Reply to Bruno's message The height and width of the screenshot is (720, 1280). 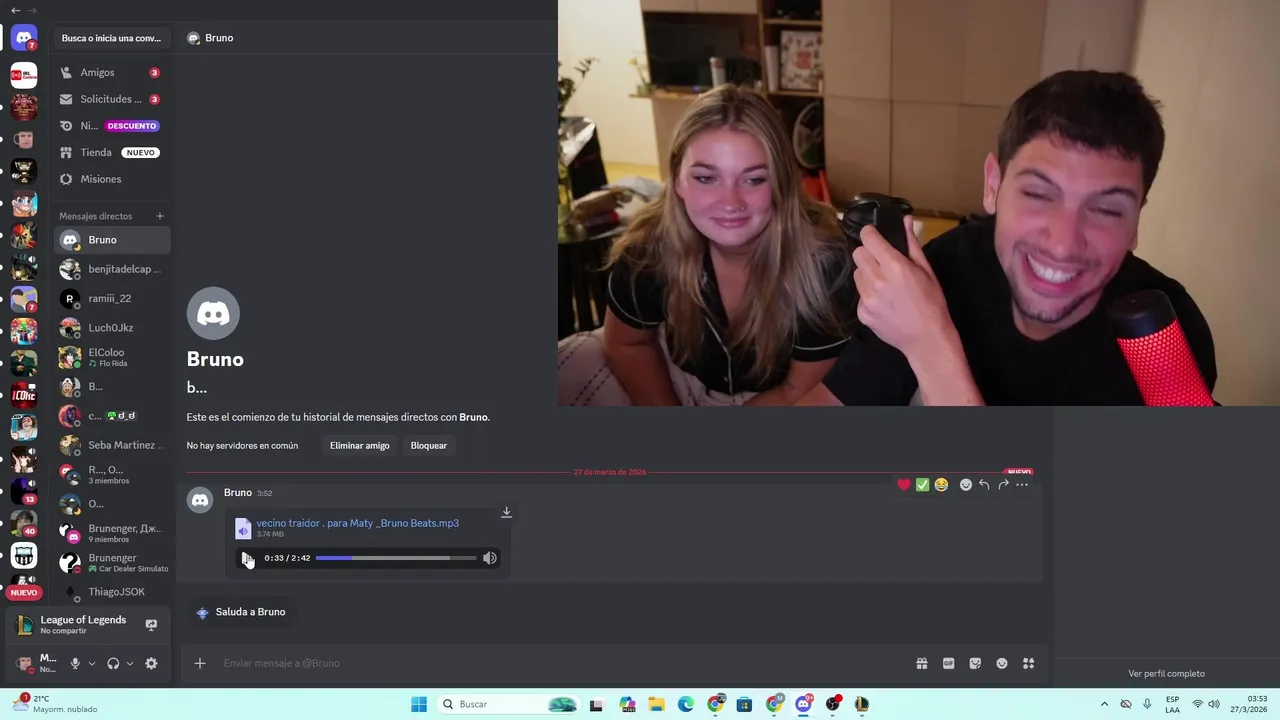(984, 485)
